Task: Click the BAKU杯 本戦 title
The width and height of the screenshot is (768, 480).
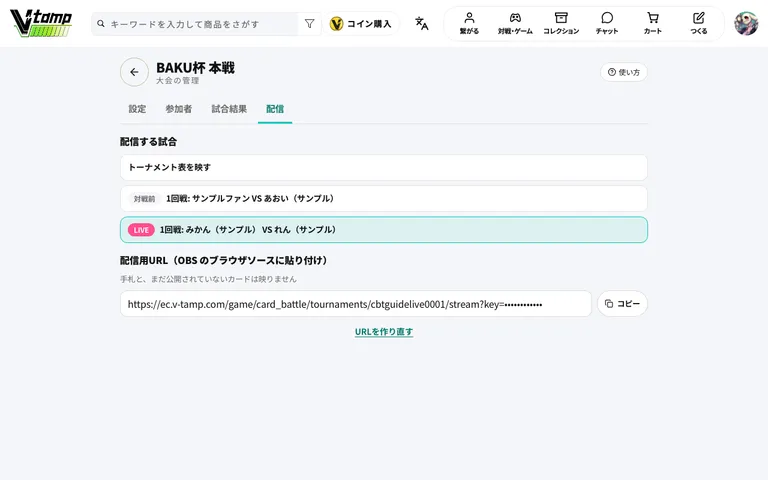Action: tap(195, 68)
